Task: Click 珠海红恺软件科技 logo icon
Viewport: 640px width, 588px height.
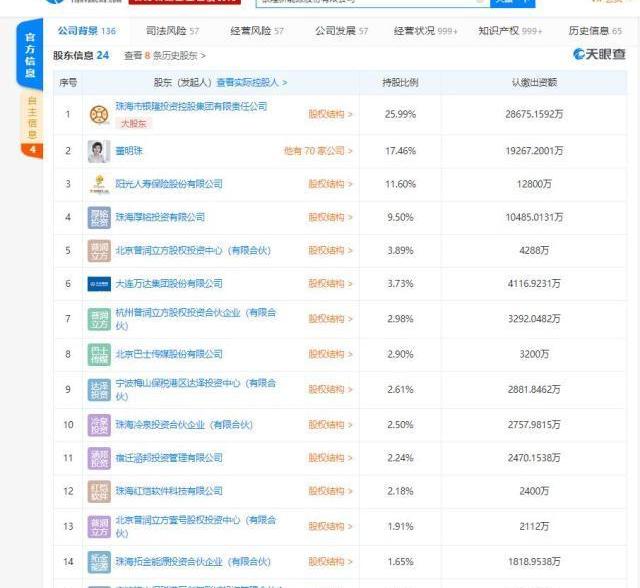Action: (x=99, y=491)
